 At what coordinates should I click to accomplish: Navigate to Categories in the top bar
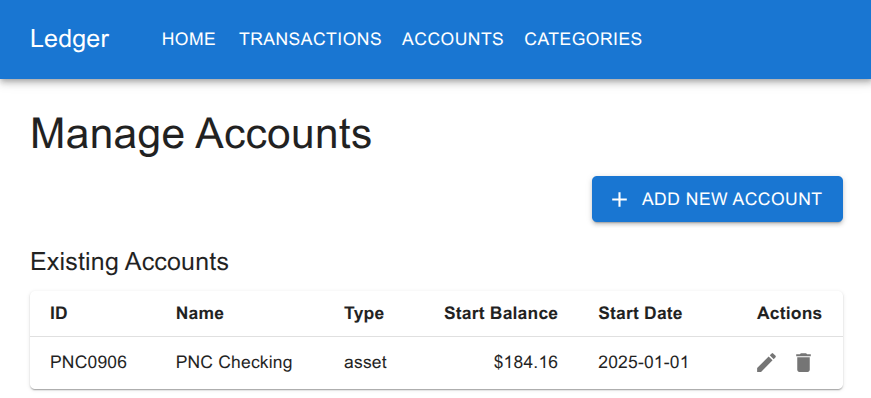click(583, 39)
